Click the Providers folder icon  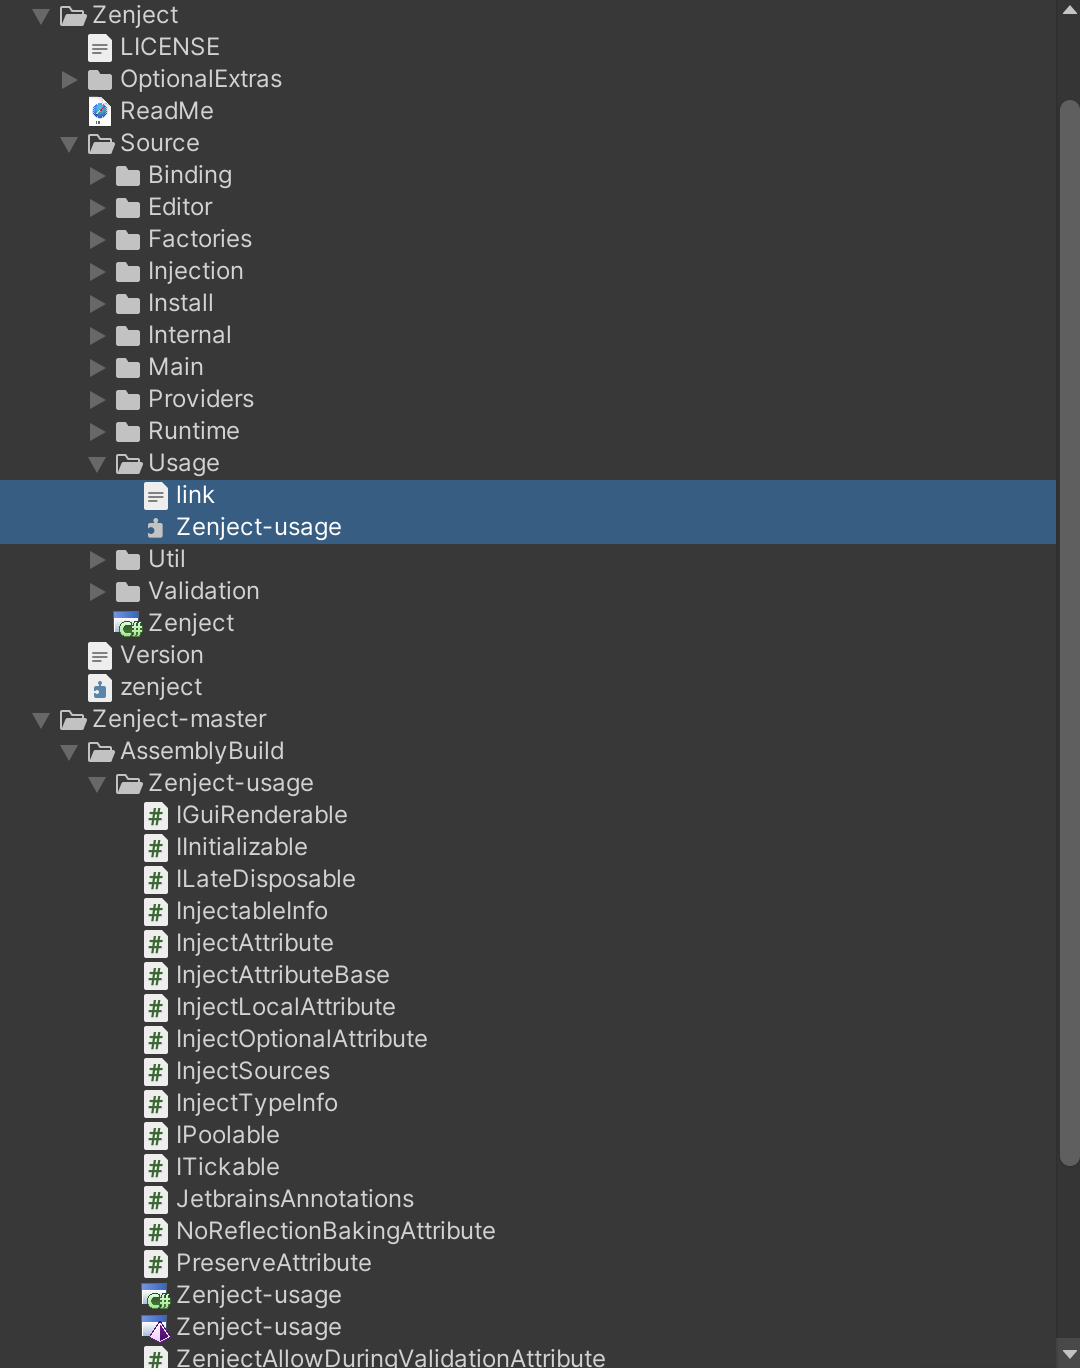click(128, 400)
